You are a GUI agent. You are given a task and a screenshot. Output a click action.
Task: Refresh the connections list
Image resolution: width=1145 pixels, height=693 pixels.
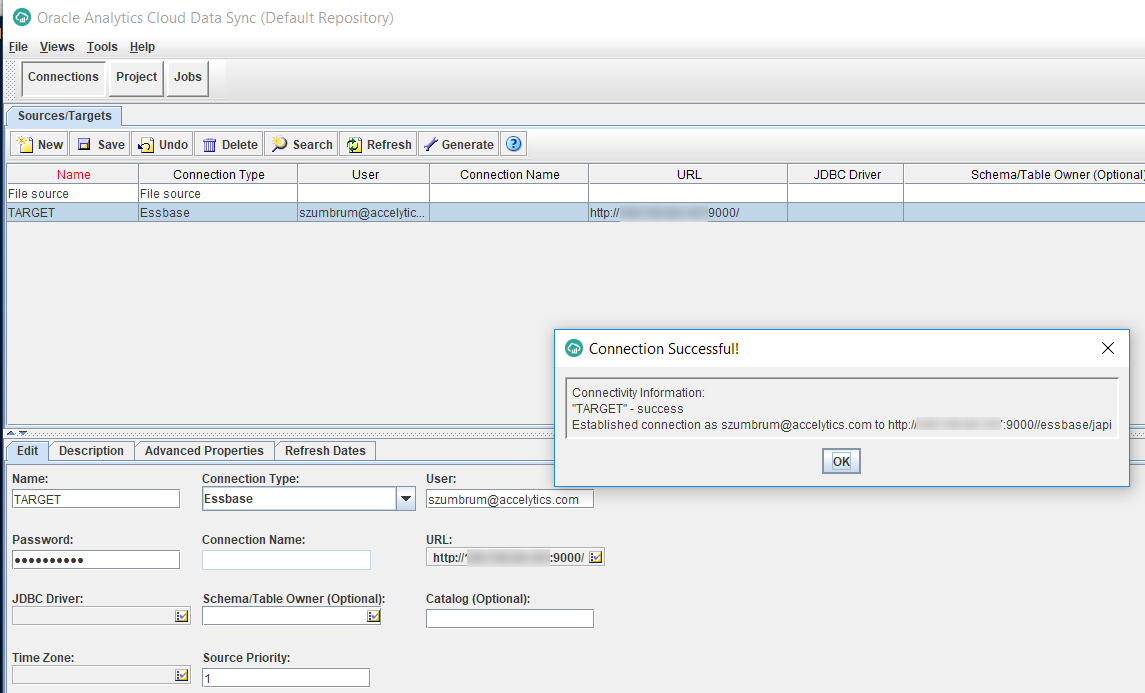[378, 145]
